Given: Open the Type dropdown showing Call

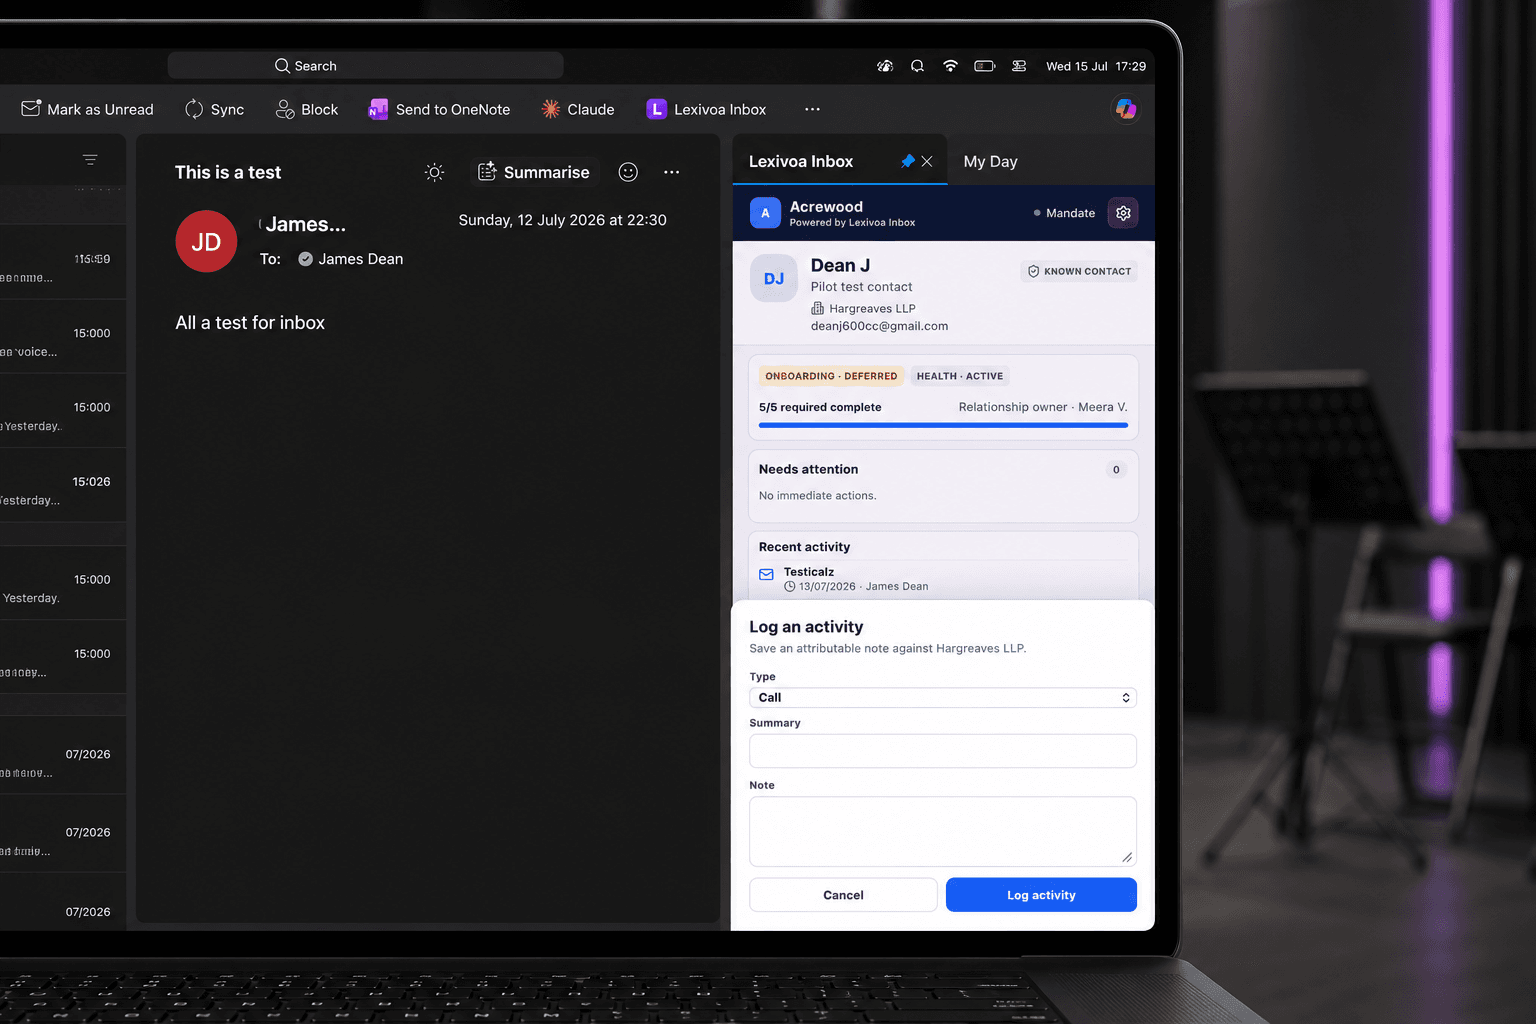Looking at the screenshot, I should (943, 698).
